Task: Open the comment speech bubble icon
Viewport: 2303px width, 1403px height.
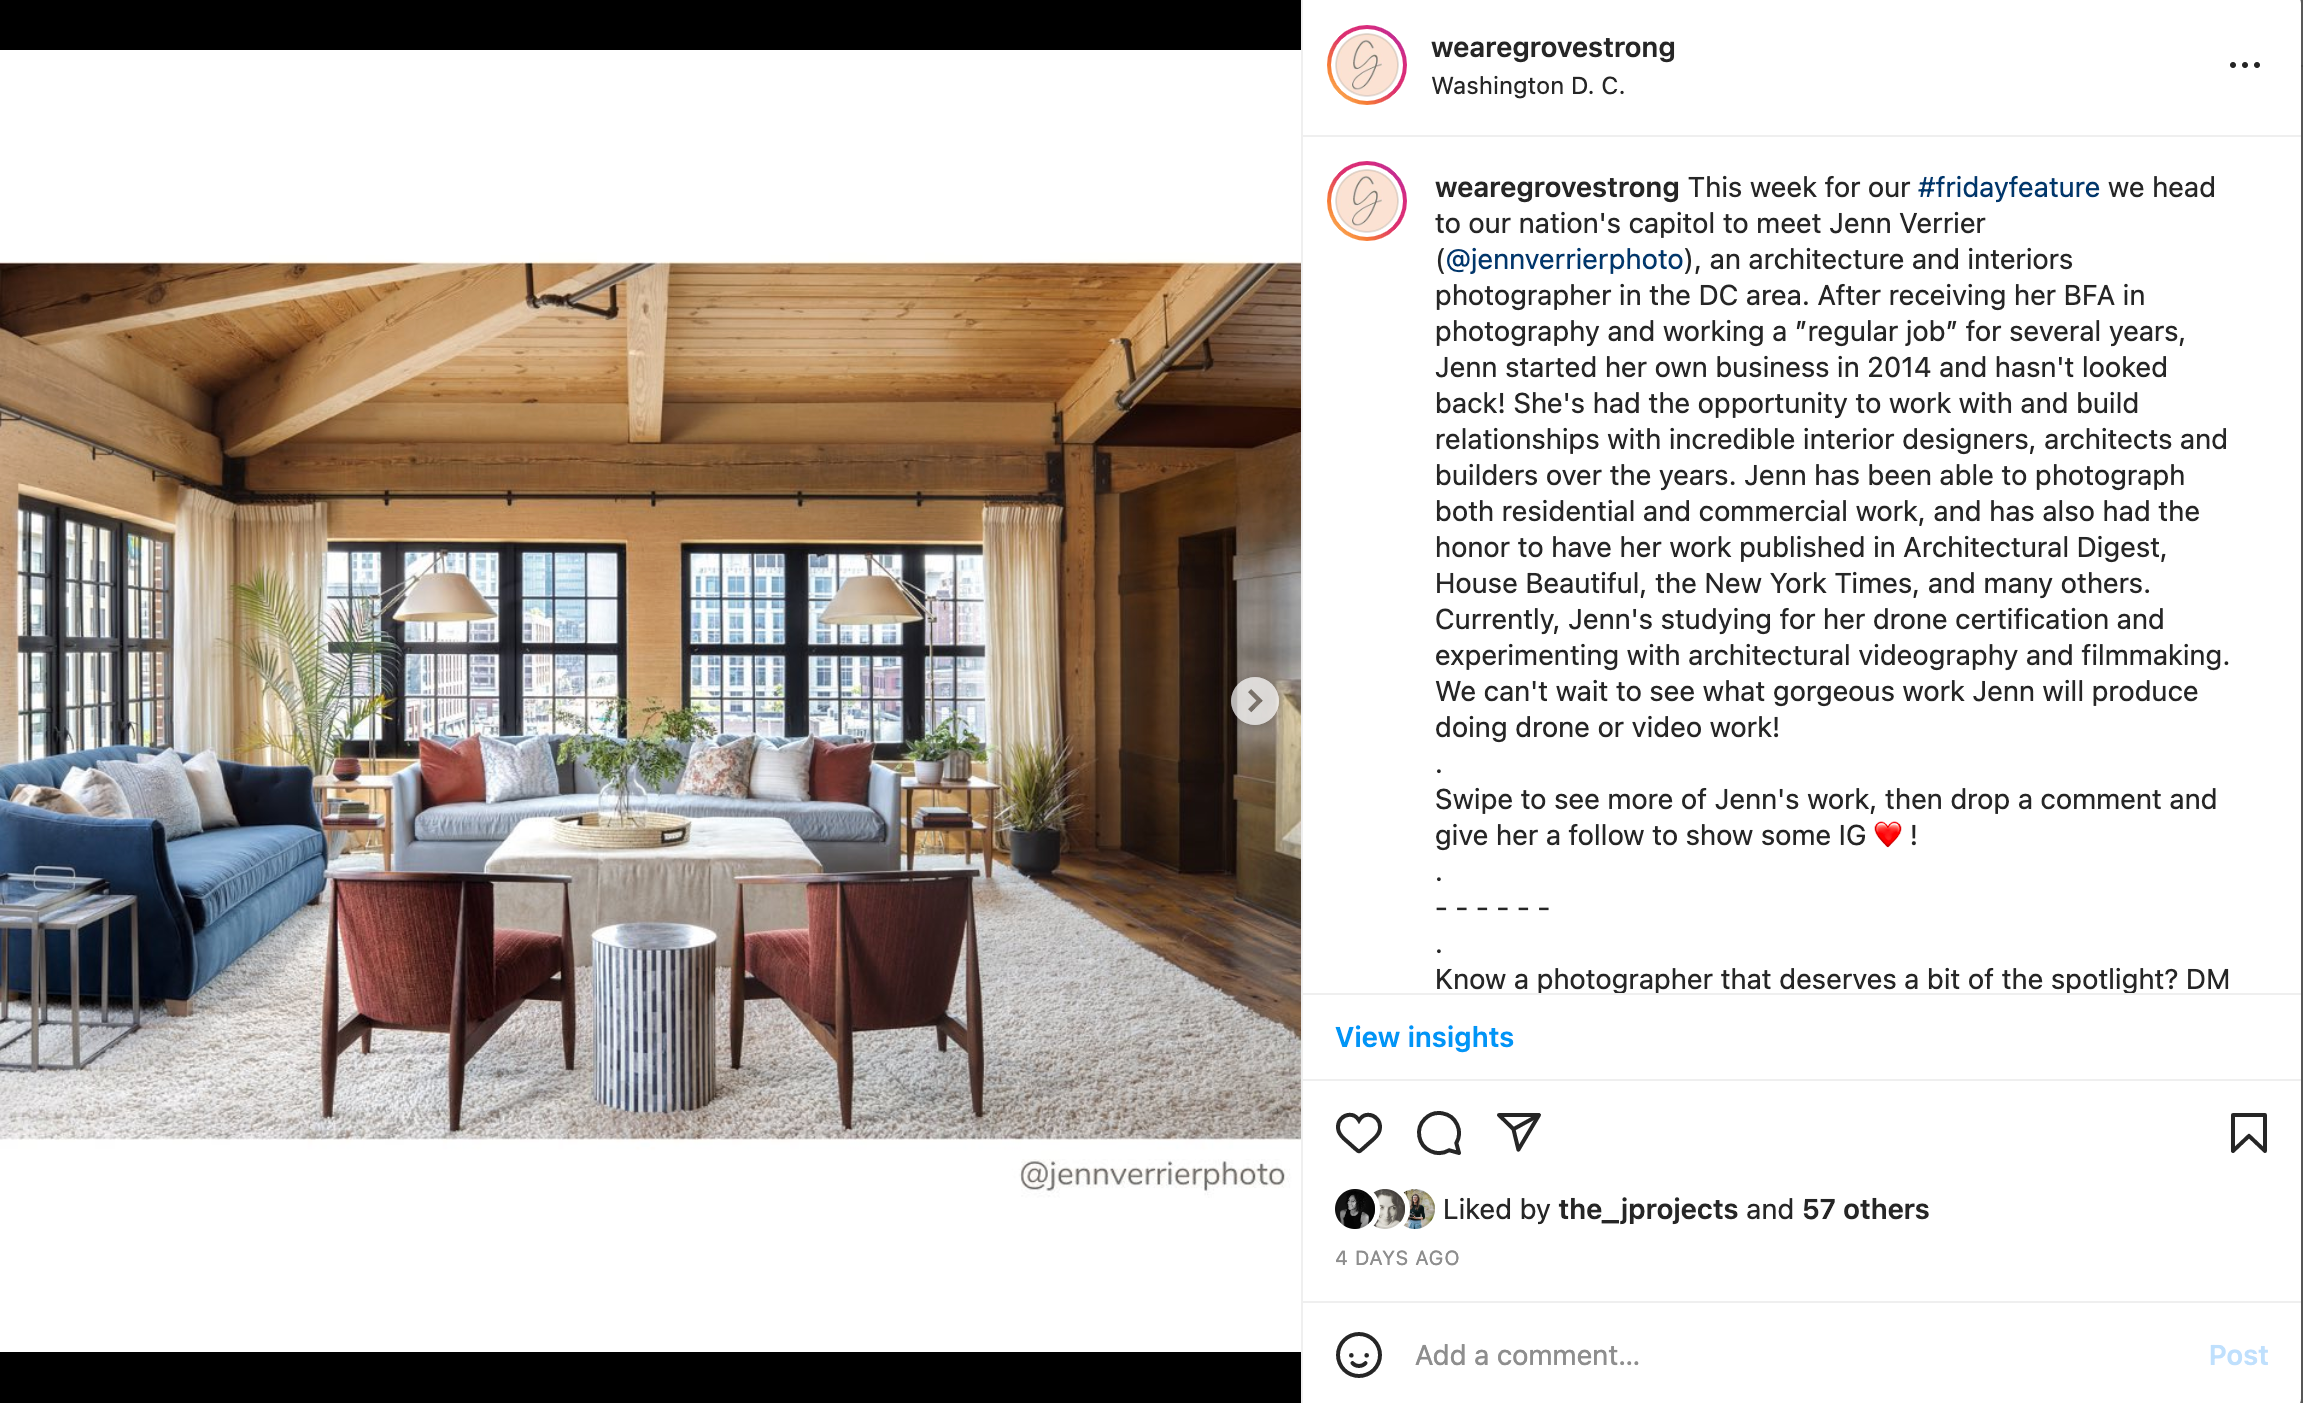Action: pos(1439,1133)
